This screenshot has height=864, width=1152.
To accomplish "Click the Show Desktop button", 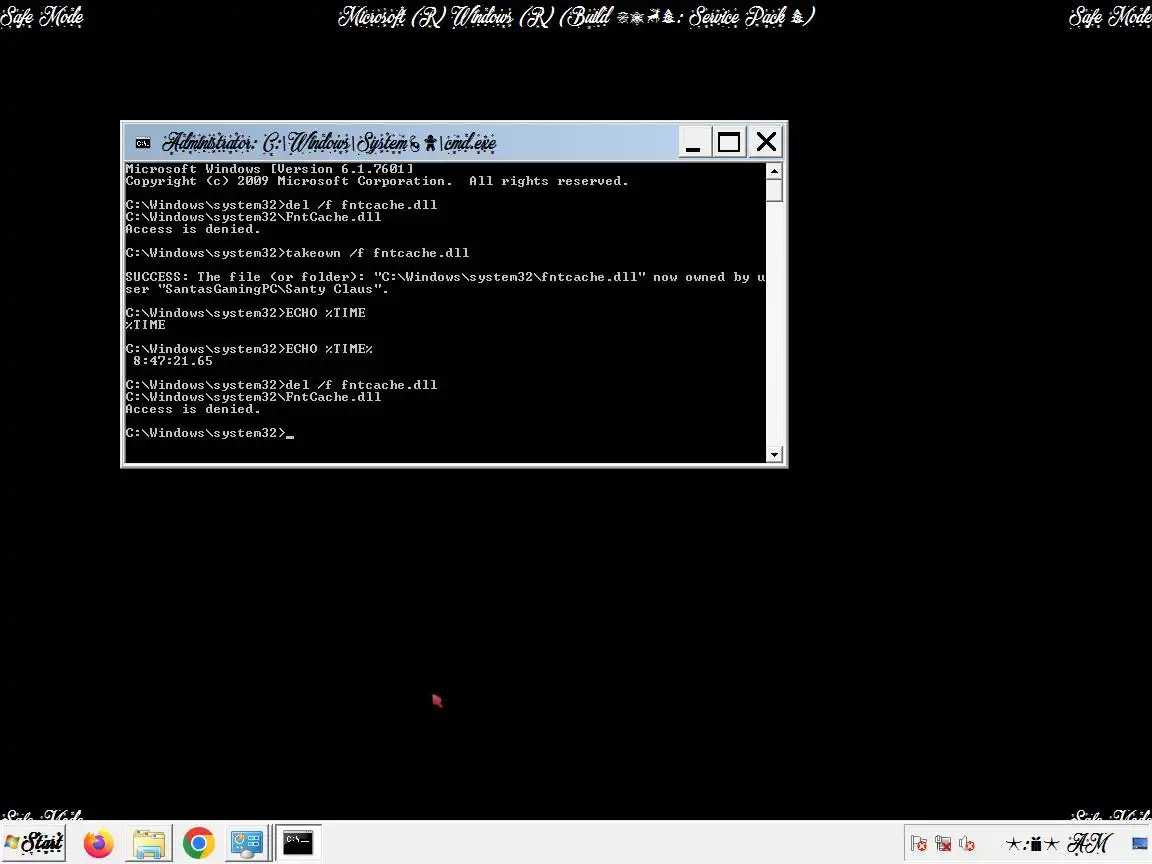I will coord(1141,843).
